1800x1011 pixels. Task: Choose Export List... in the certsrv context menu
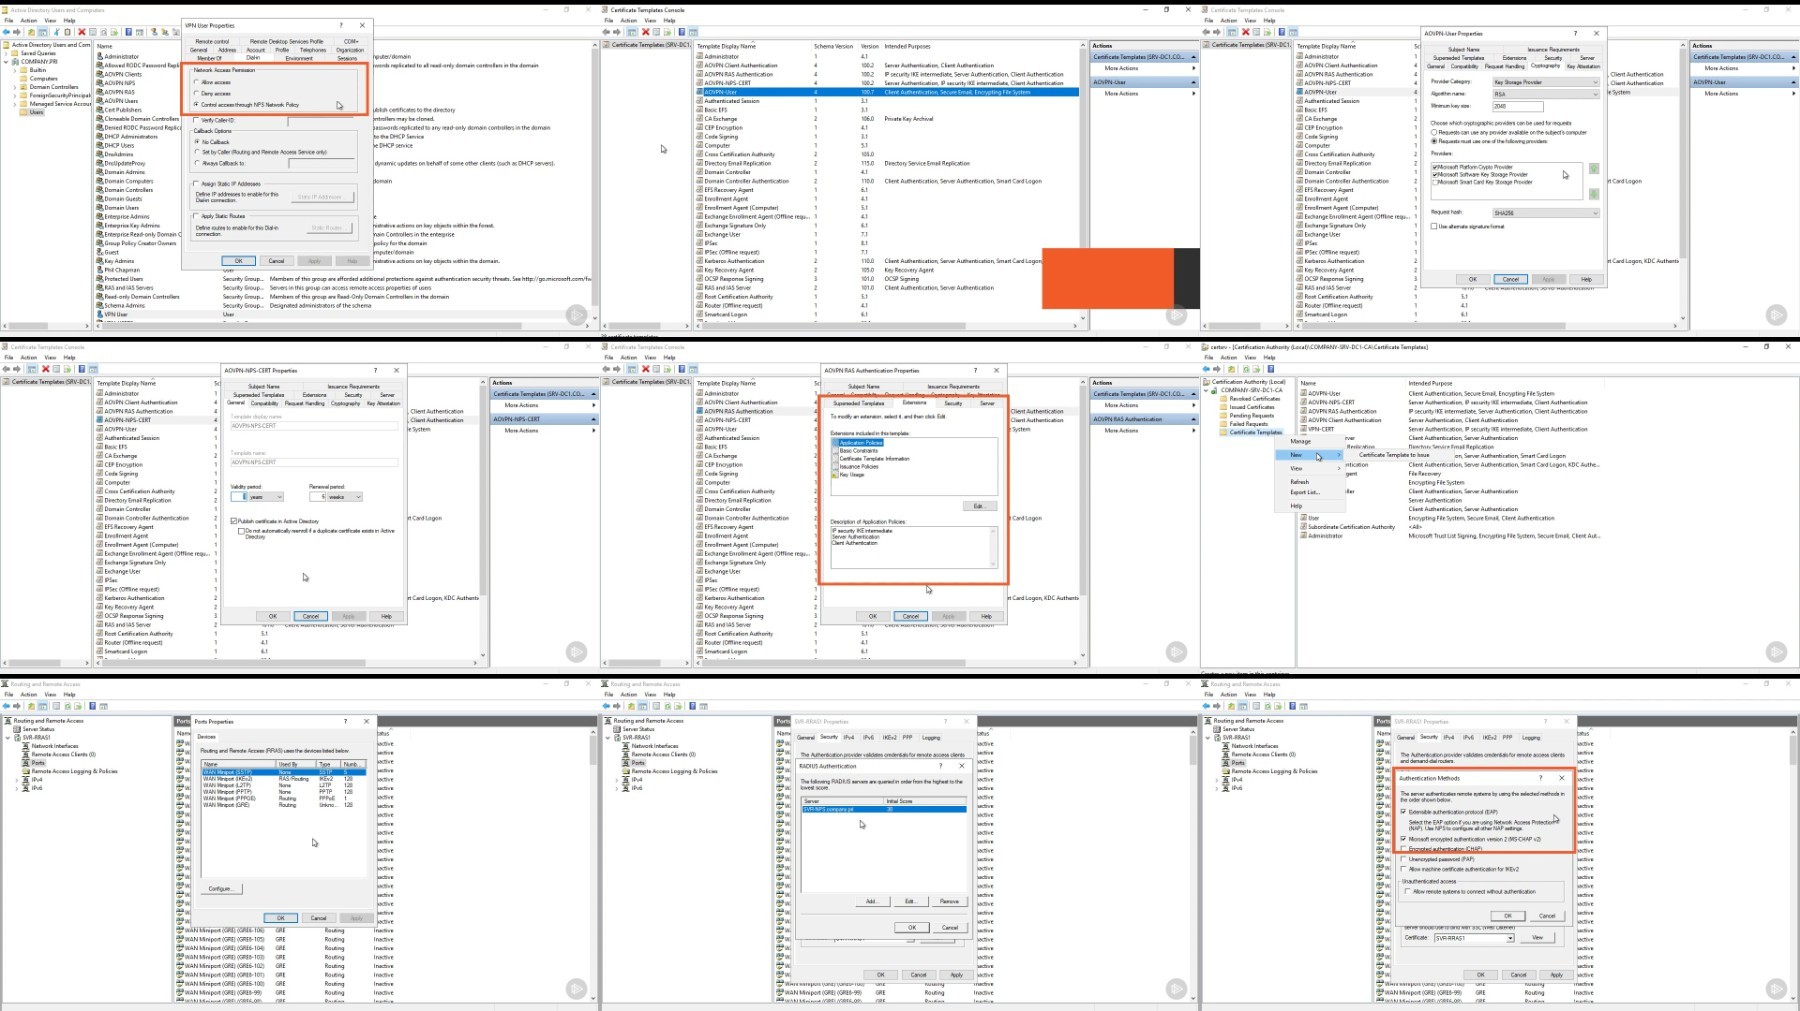(x=1304, y=492)
